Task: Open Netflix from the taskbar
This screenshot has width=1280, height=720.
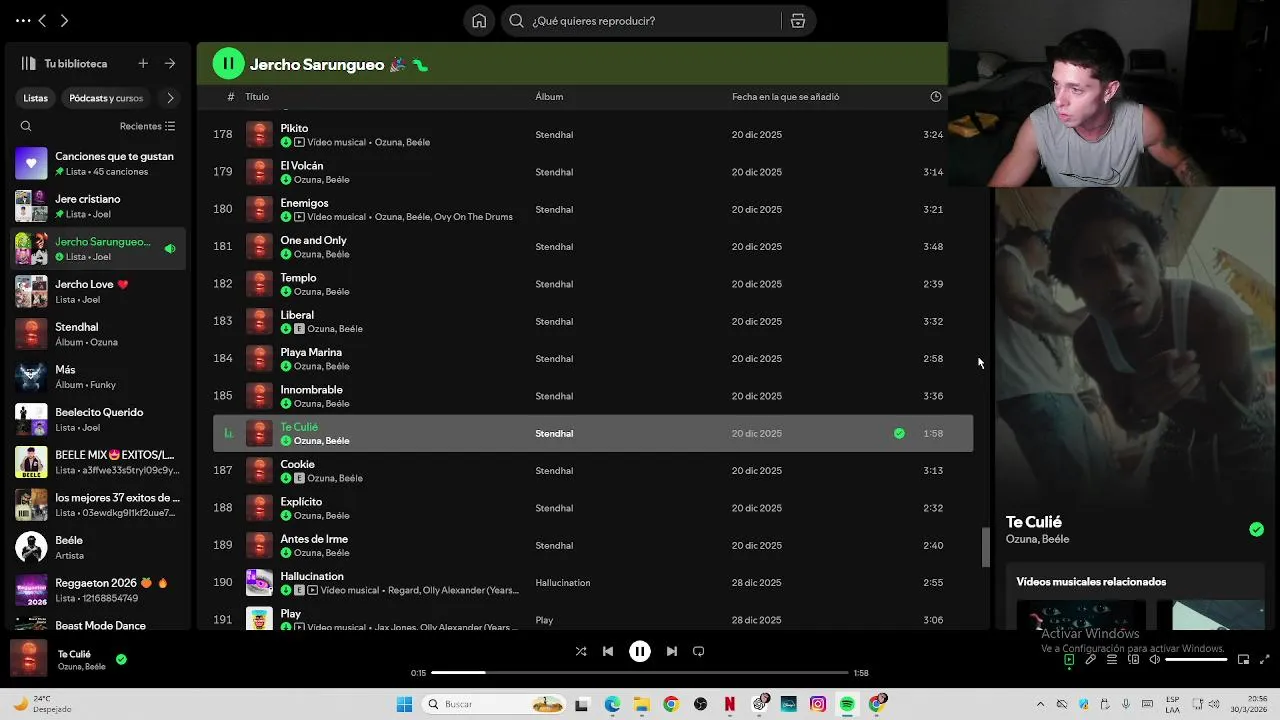Action: 730,704
